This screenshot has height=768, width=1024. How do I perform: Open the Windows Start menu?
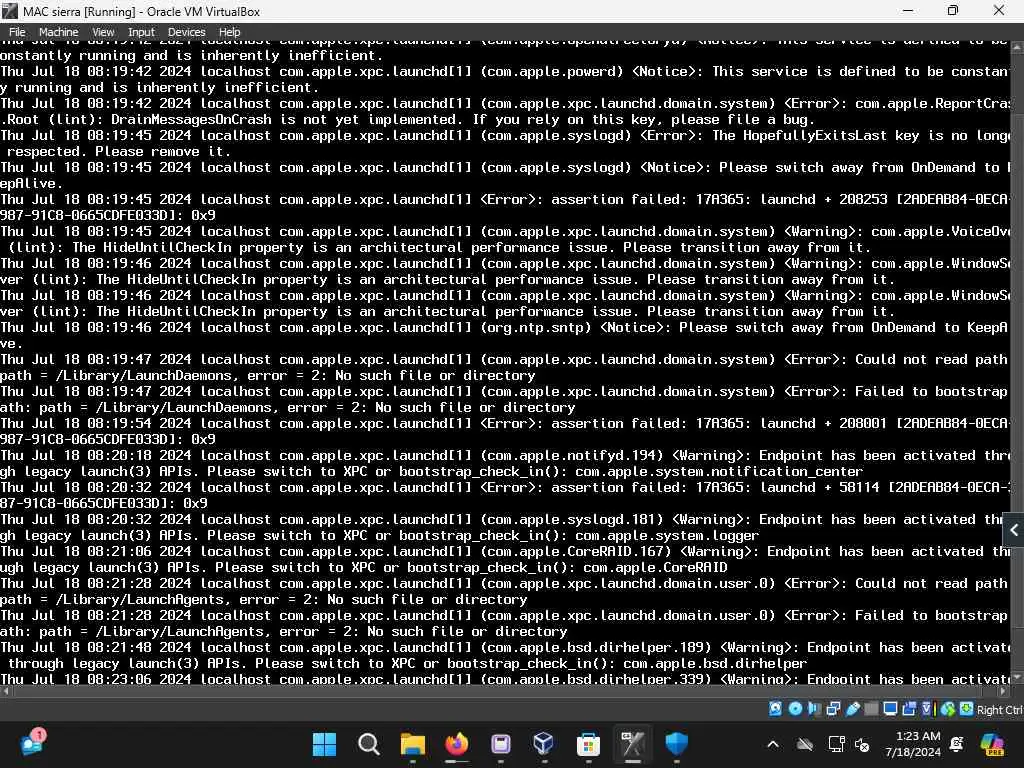coord(325,744)
